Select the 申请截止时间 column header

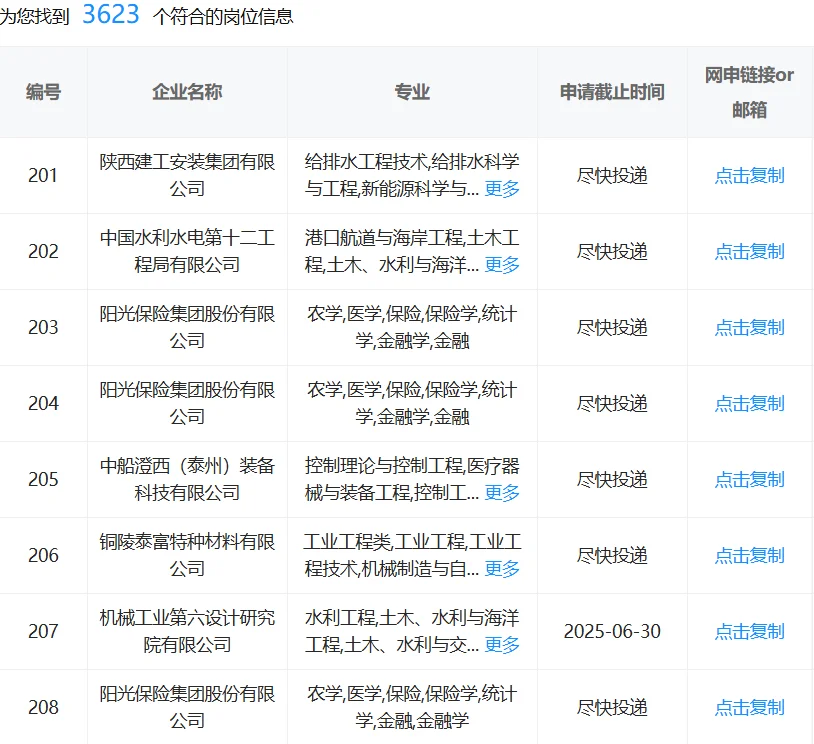(612, 92)
